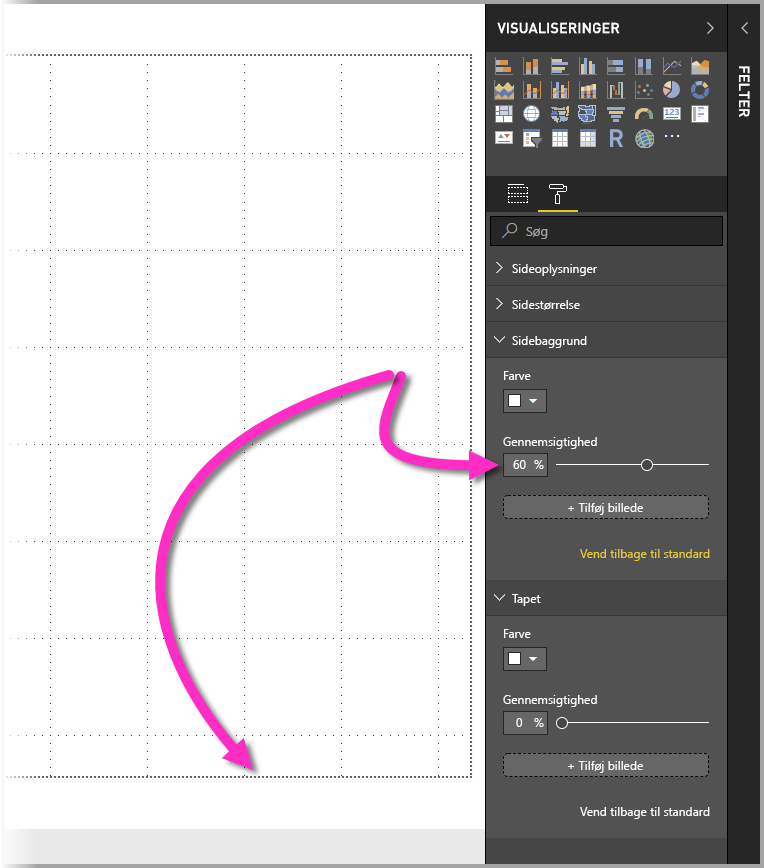Open Farve color dropdown under Sidebaggrund
Viewport: 764px width, 868px height.
tap(524, 401)
